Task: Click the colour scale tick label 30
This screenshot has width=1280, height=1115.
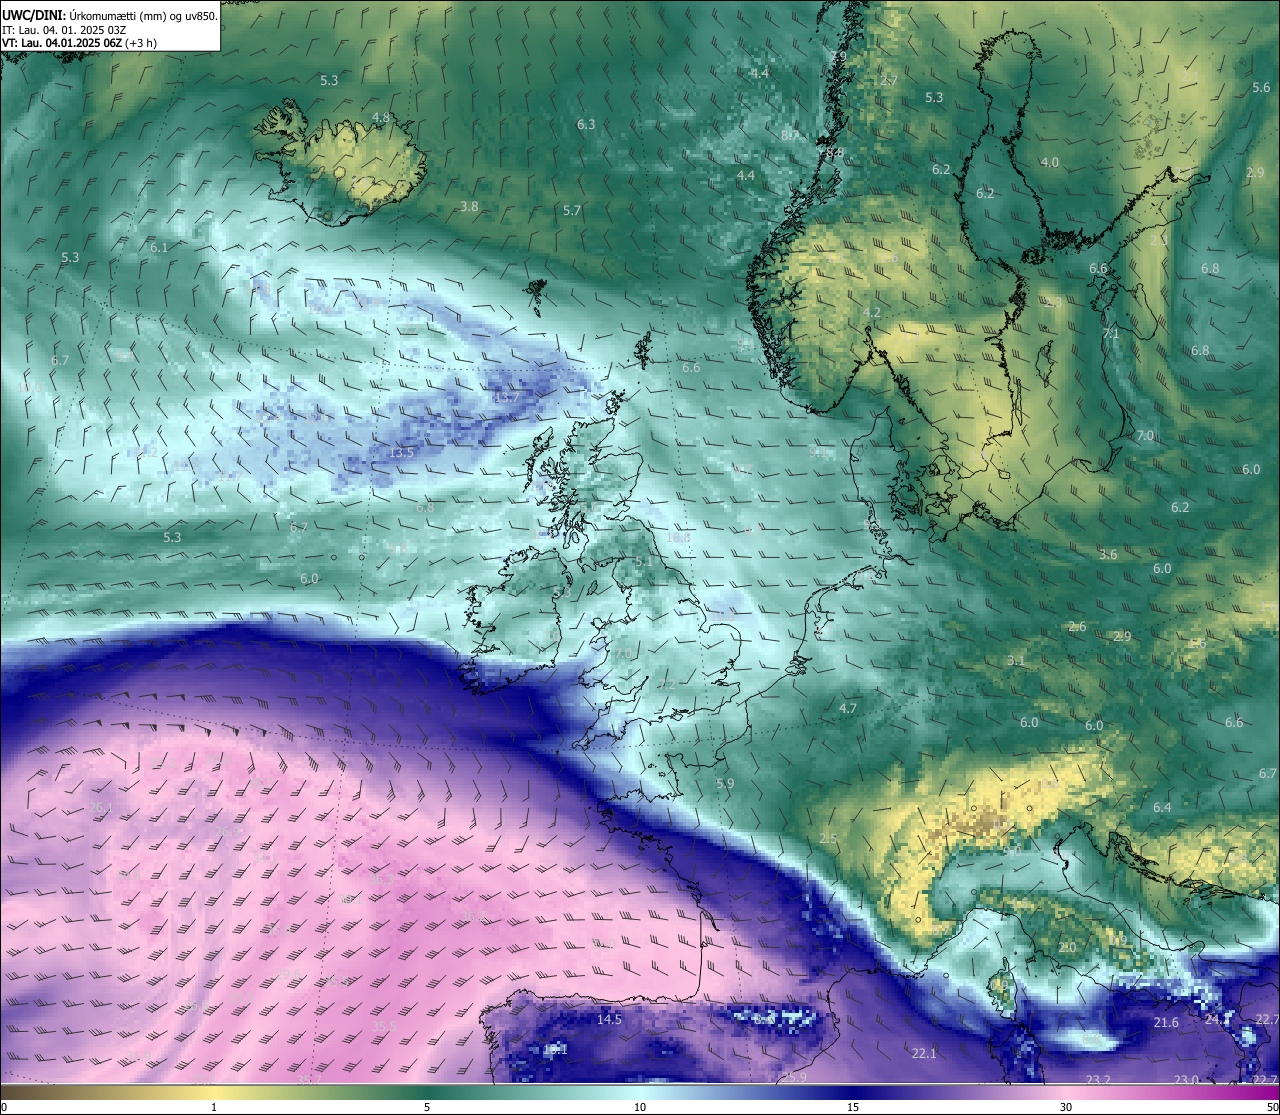Action: (x=1066, y=1107)
